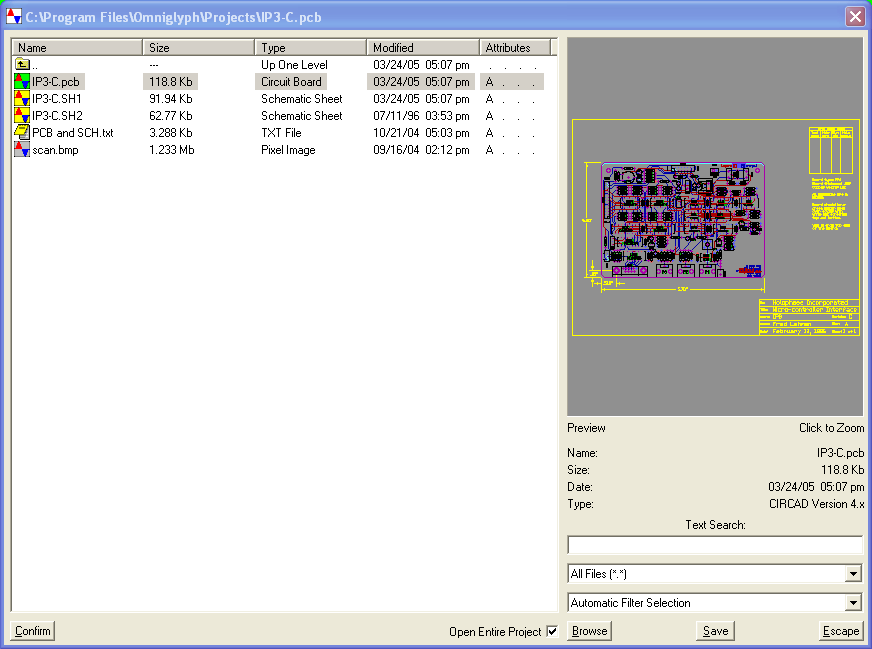Click the application icon in title bar
This screenshot has height=649, width=872.
pos(13,16)
